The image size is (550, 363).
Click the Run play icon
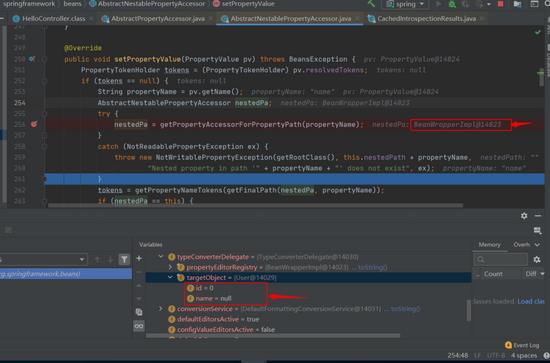point(438,4)
